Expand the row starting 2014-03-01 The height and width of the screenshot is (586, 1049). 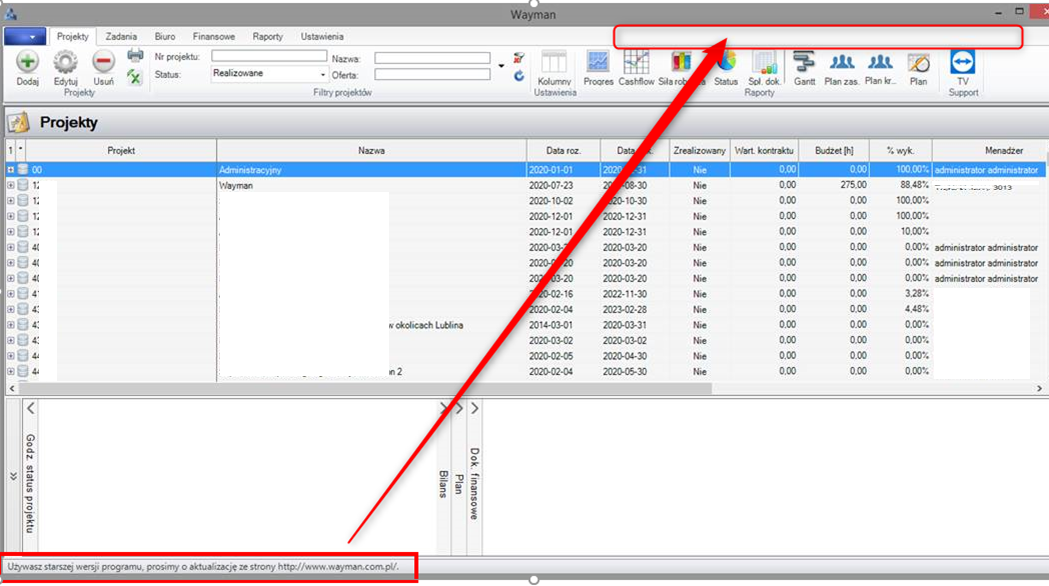(x=11, y=325)
